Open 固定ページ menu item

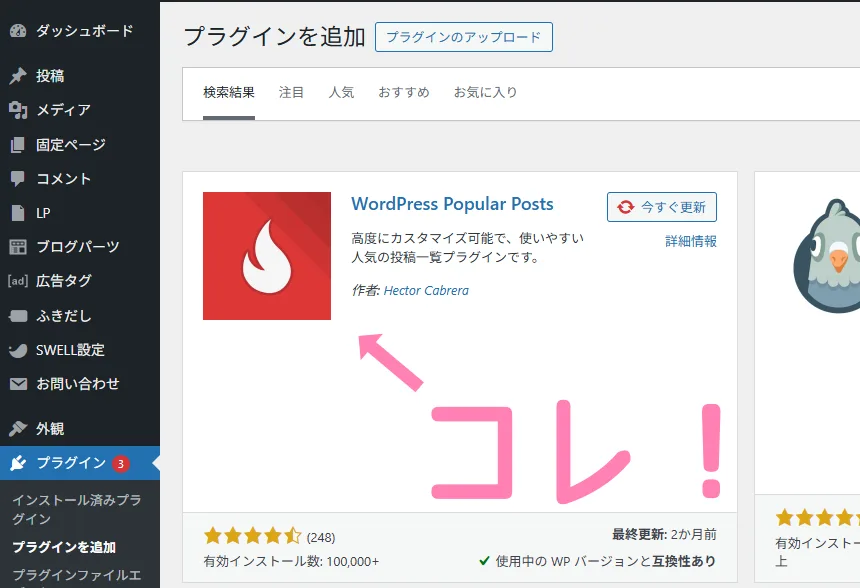80,145
